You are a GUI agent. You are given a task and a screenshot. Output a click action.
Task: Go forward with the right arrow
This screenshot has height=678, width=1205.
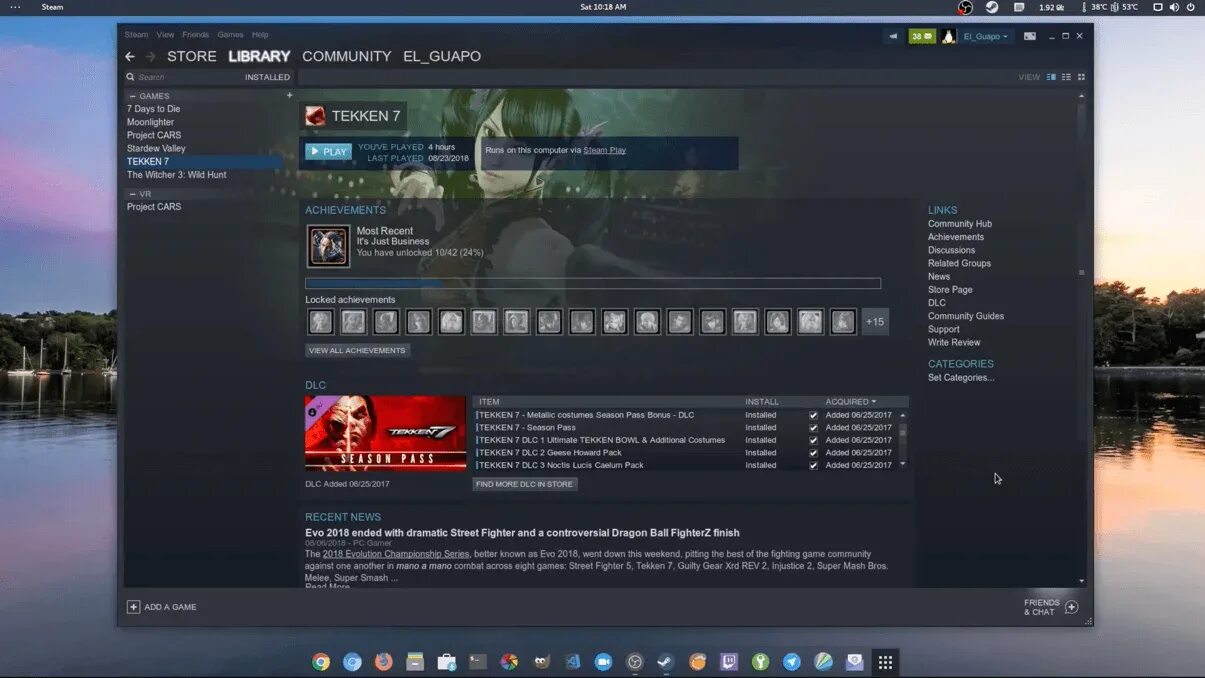tap(151, 57)
